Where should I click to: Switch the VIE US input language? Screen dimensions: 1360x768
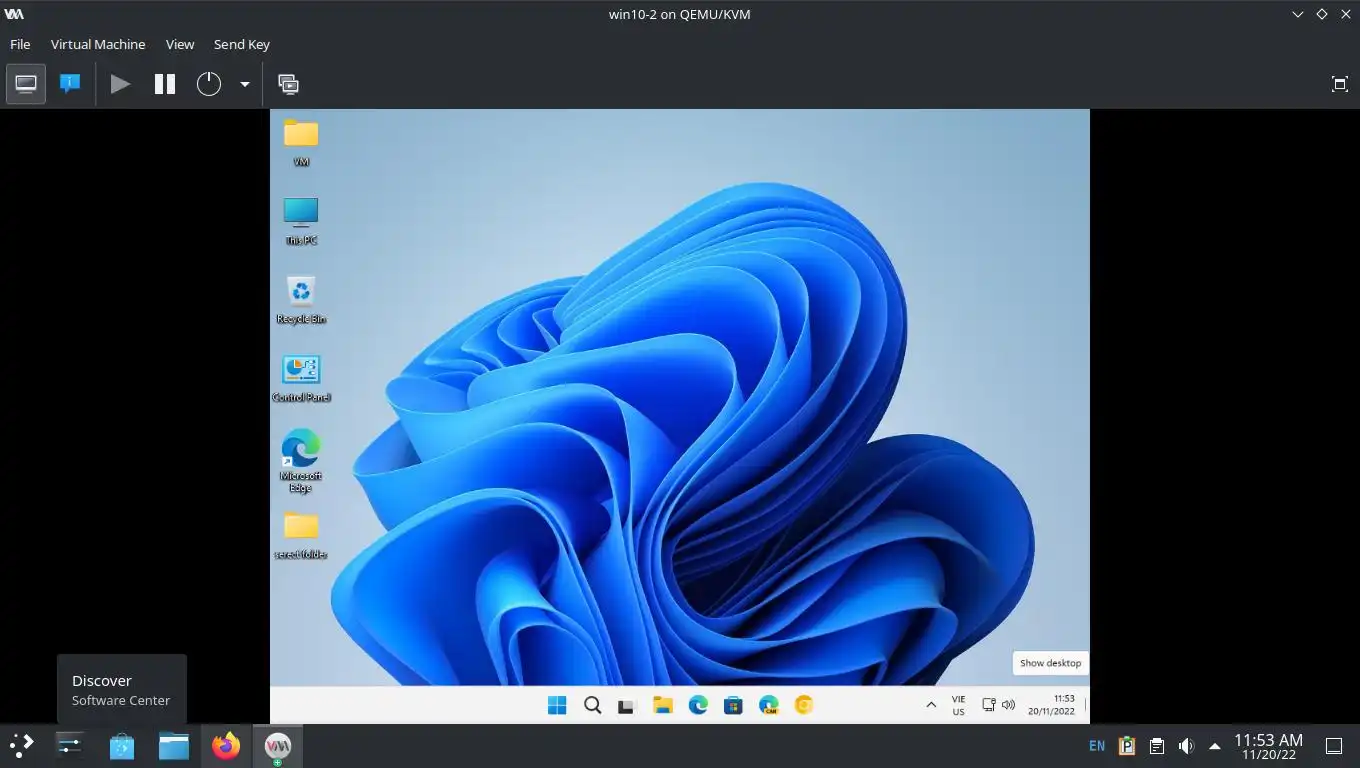tap(959, 705)
